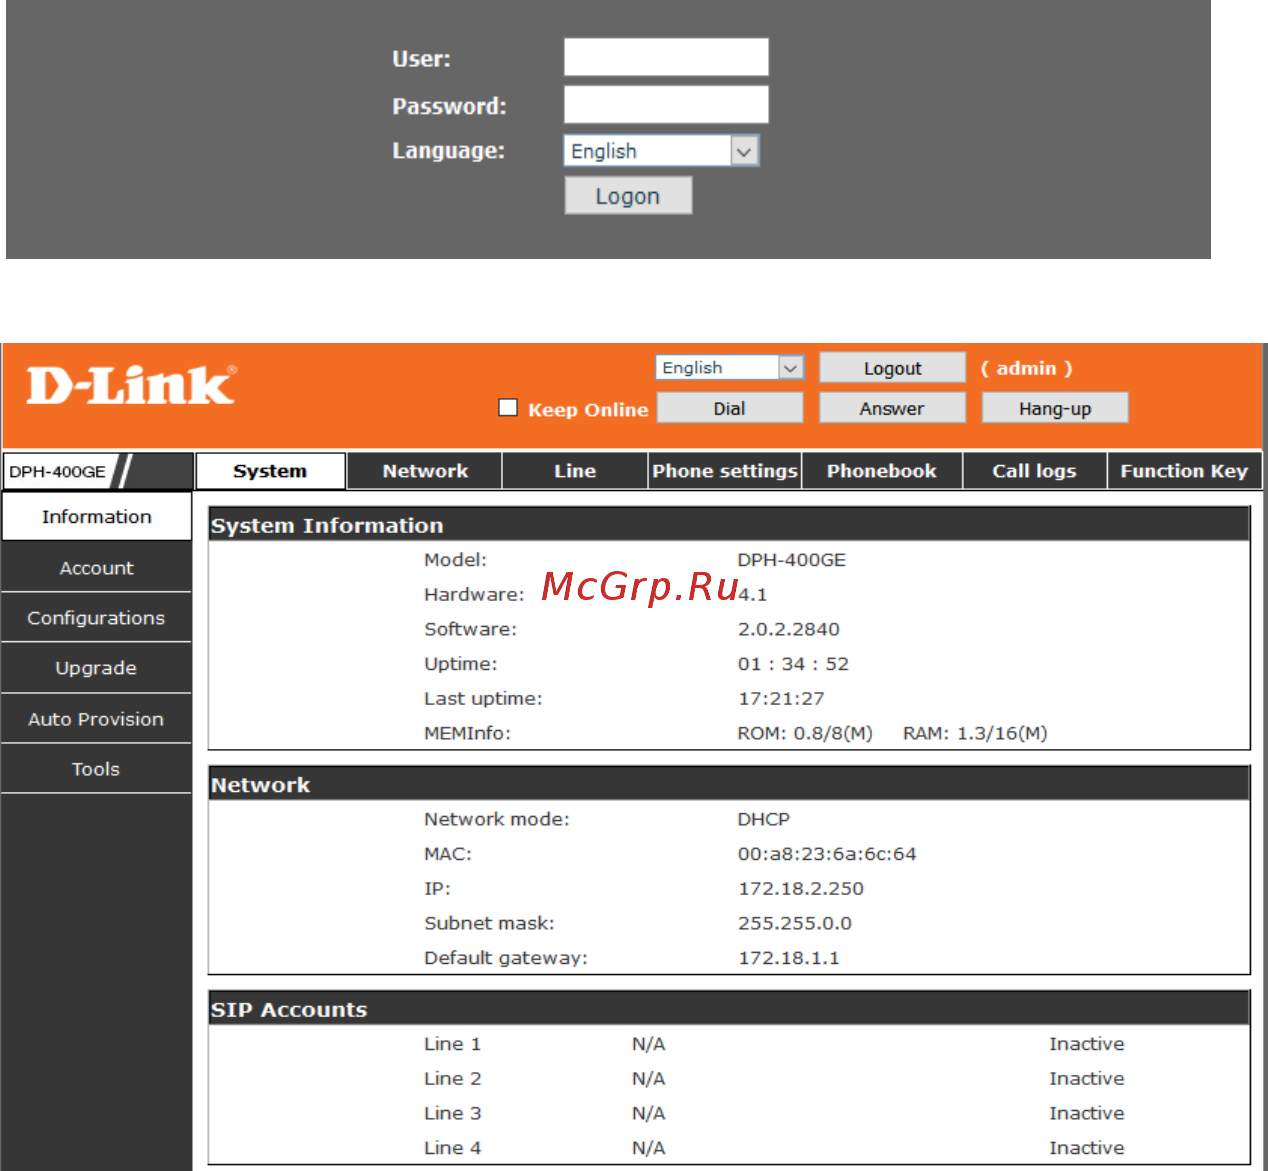This screenshot has width=1268, height=1171.
Task: Open Auto Provision in the sidebar
Action: pos(96,719)
